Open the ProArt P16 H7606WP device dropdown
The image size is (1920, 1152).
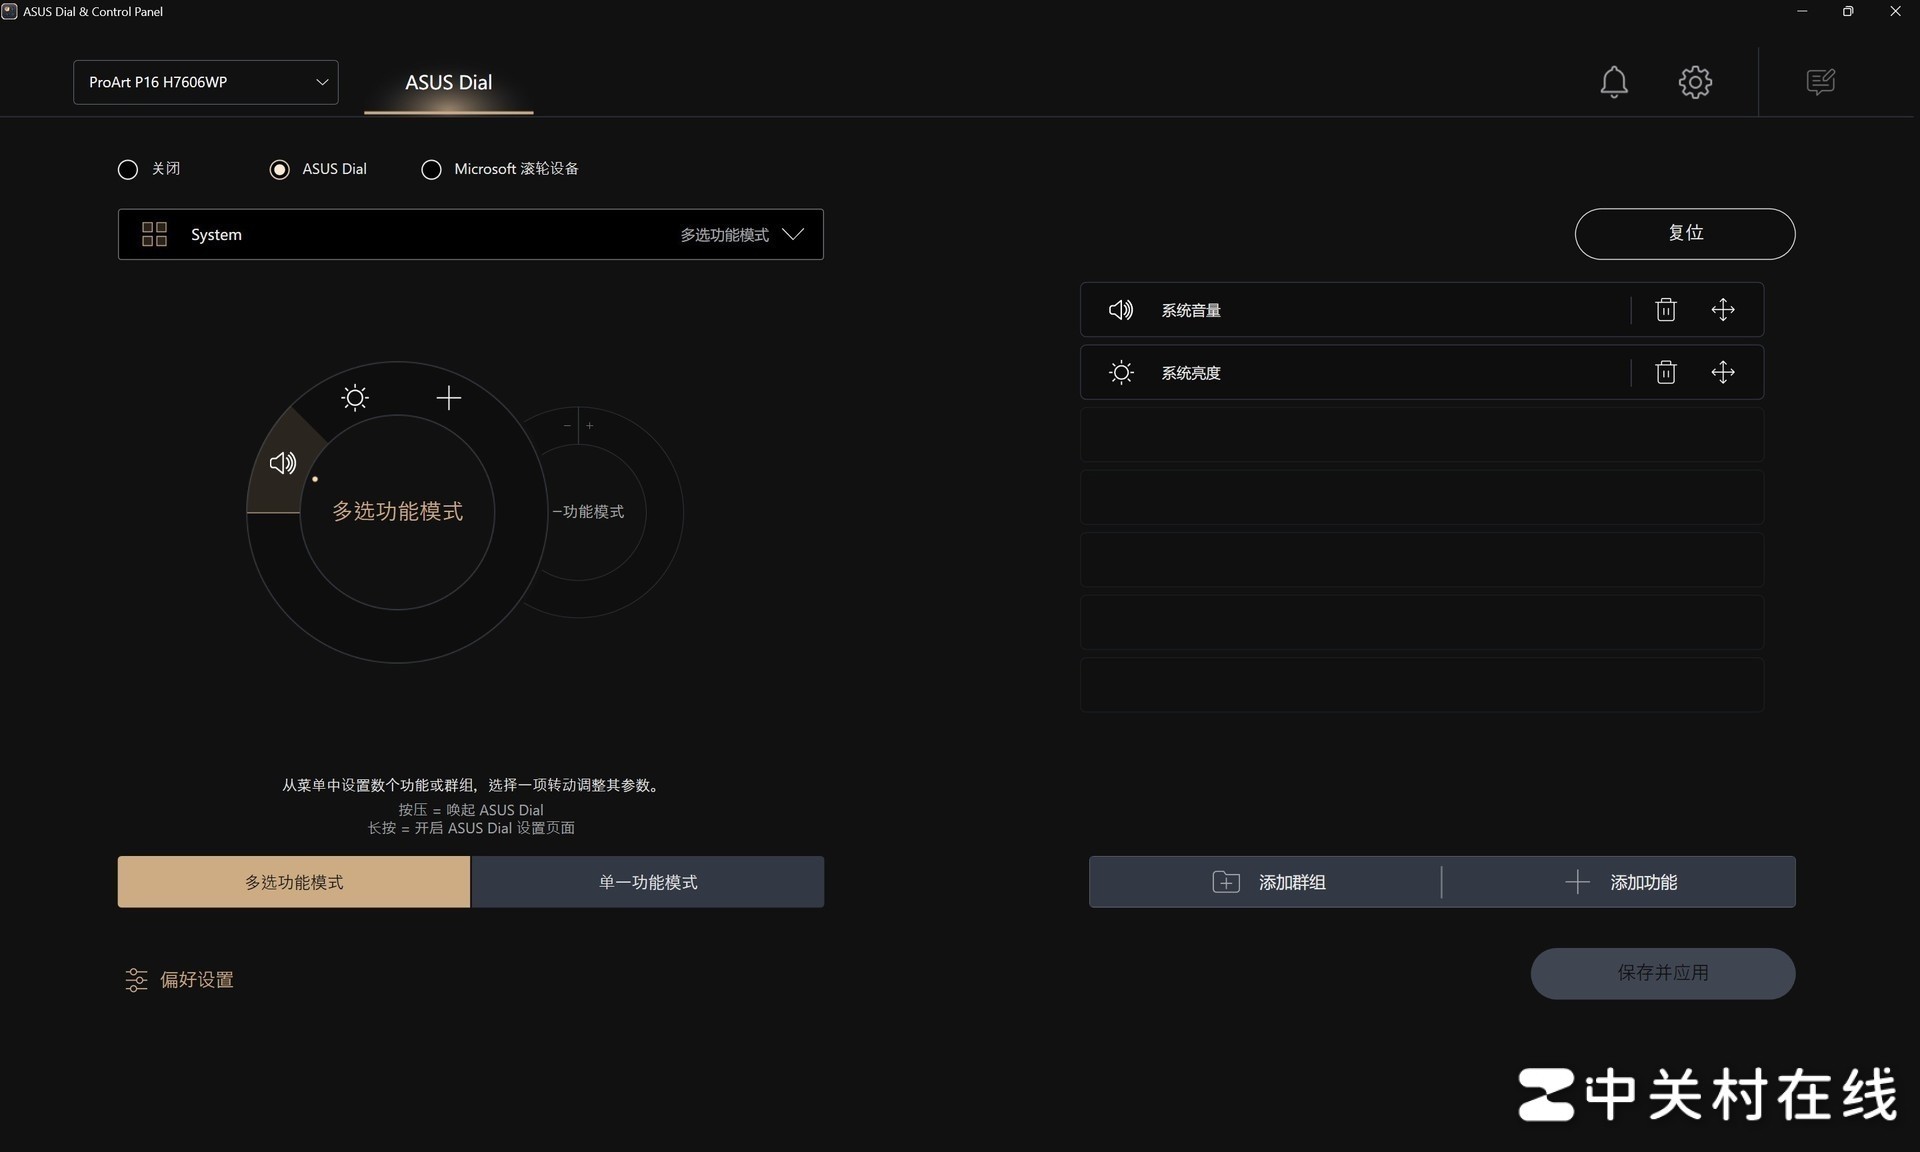coord(206,82)
